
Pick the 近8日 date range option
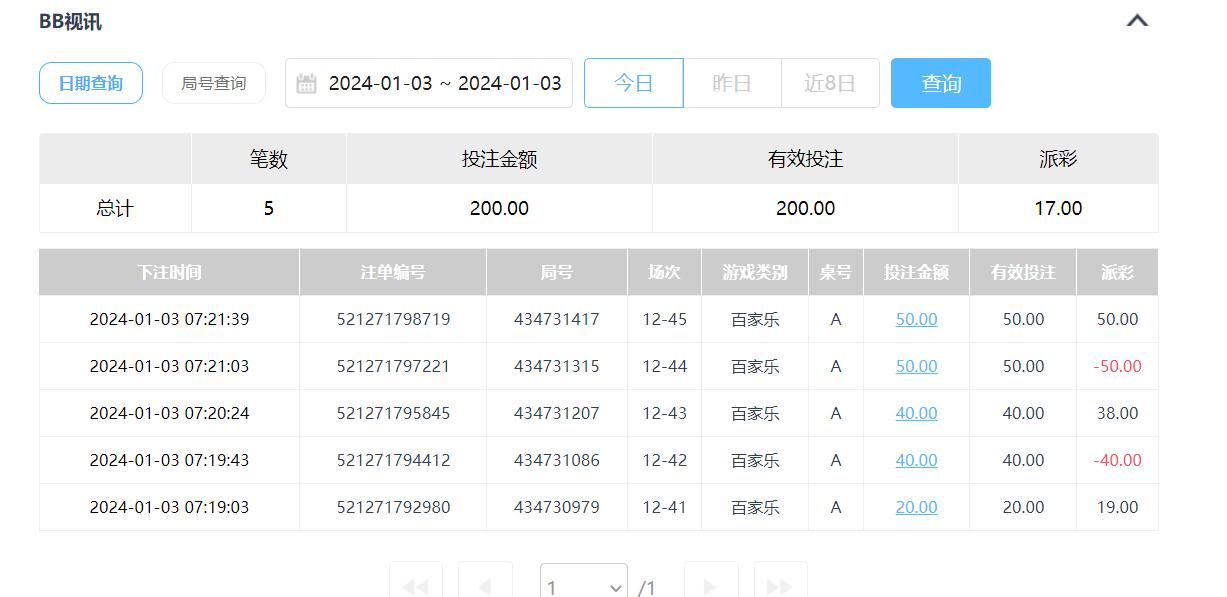pos(830,83)
